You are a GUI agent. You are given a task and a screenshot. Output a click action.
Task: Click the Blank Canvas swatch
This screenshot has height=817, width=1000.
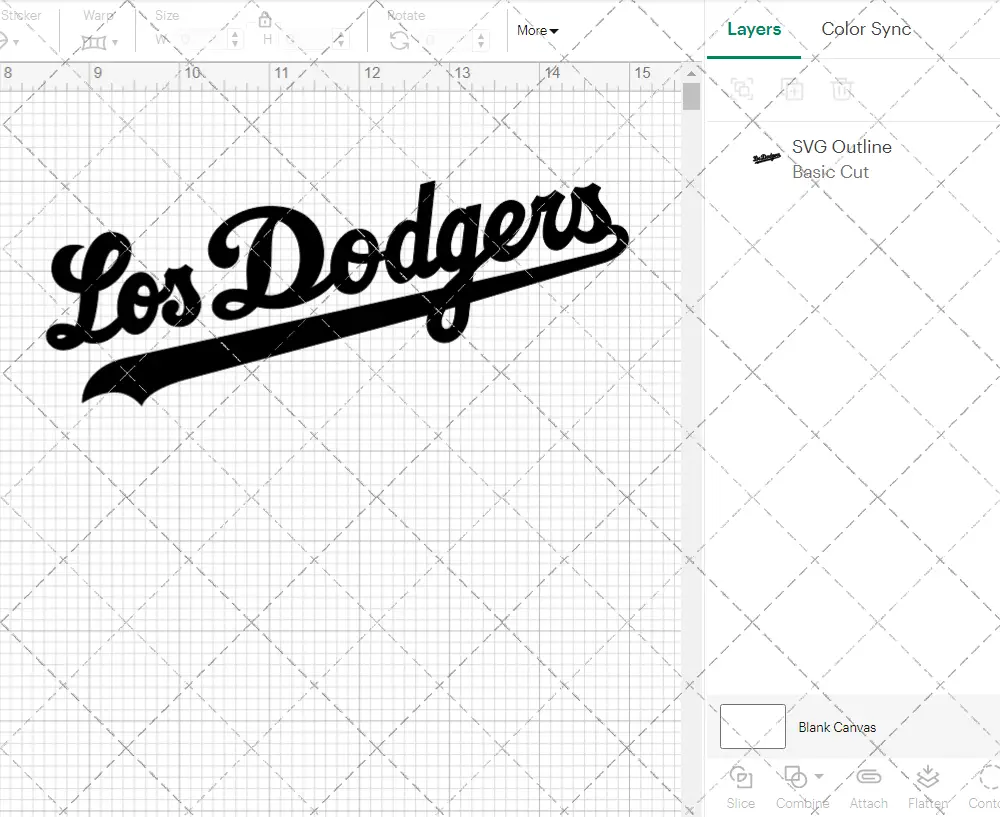(x=752, y=727)
